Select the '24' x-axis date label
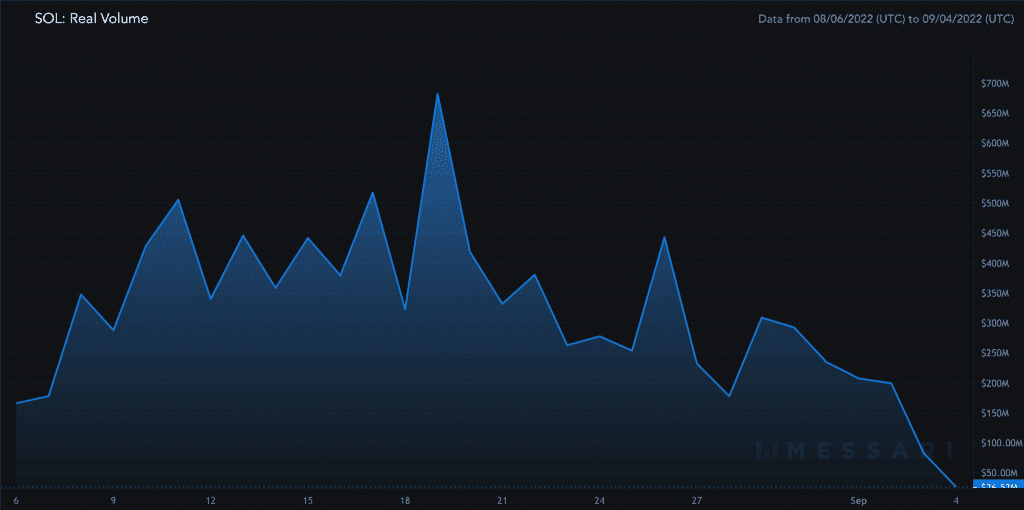Image resolution: width=1024 pixels, height=510 pixels. pos(600,501)
